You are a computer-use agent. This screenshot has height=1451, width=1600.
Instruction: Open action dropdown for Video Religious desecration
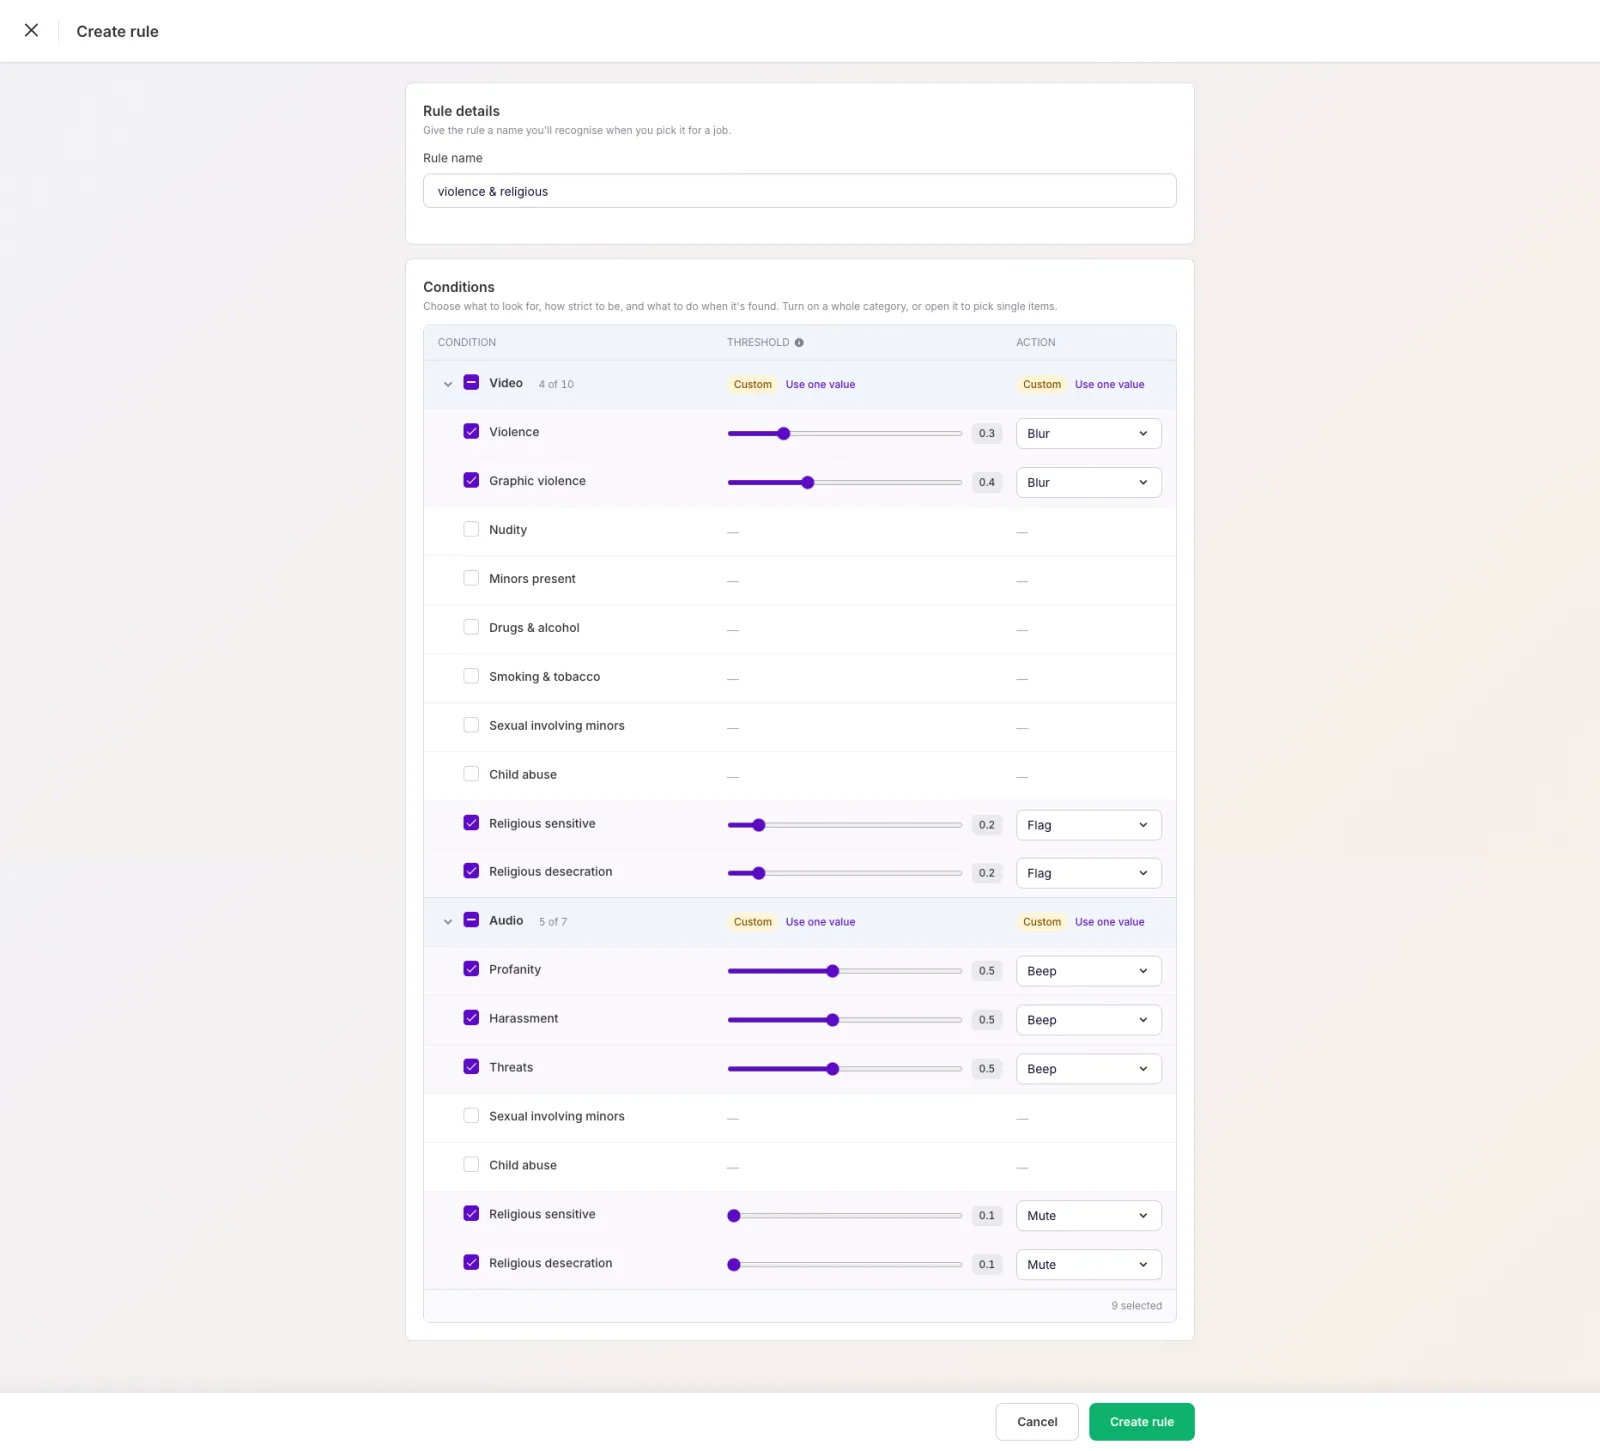1088,873
